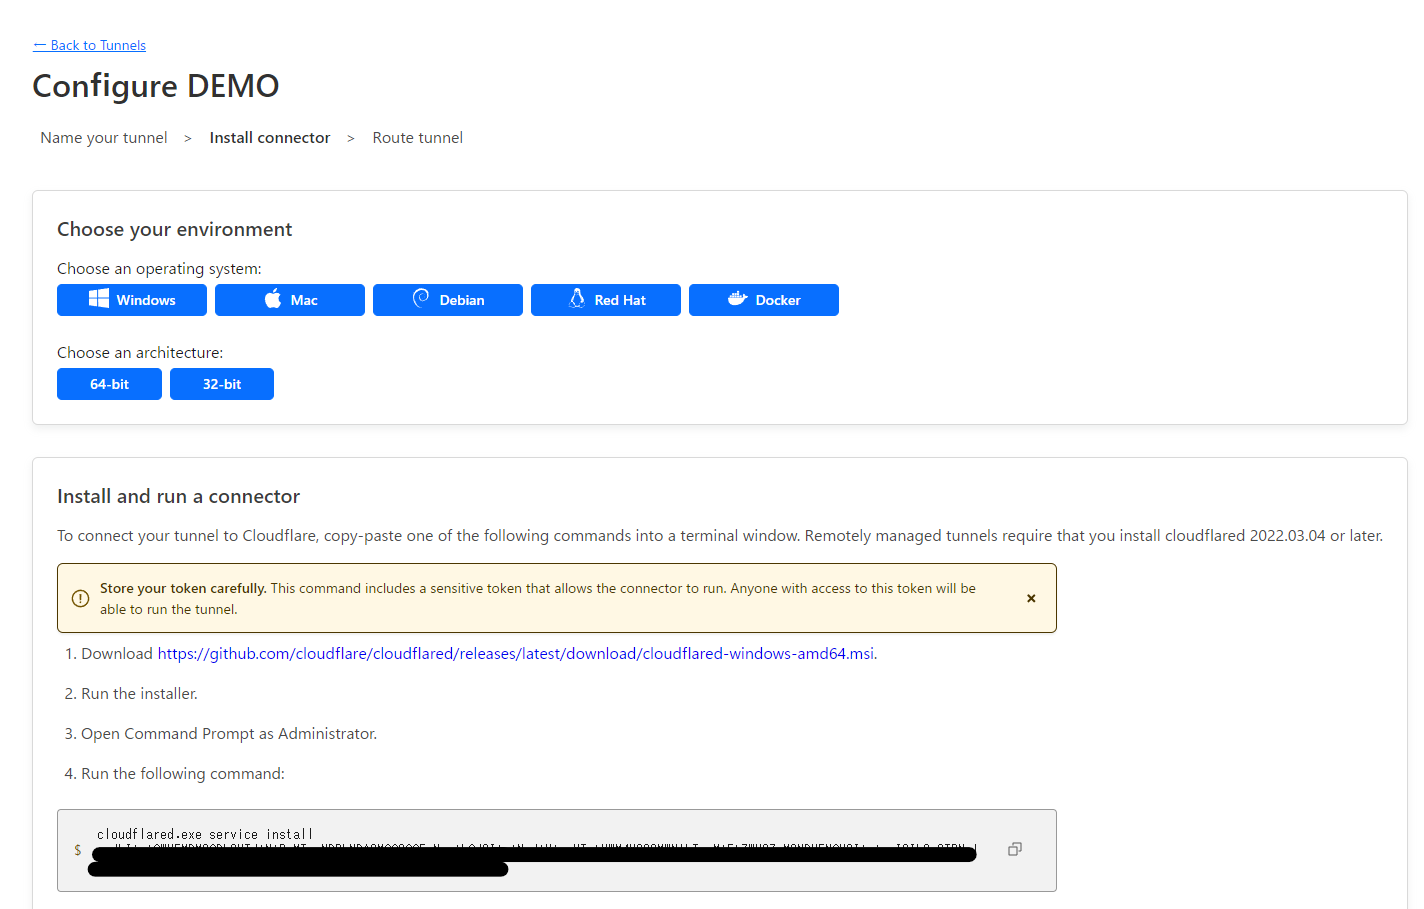Click the Choose your environment heading

175,229
